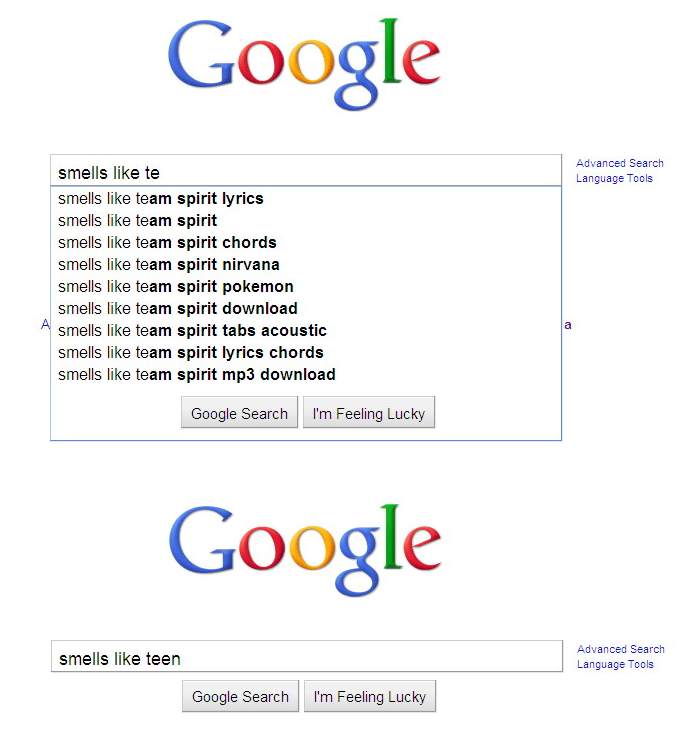Choose the 'smells like team spirit mp3 download' suggestion
680x734 pixels.
tap(197, 375)
